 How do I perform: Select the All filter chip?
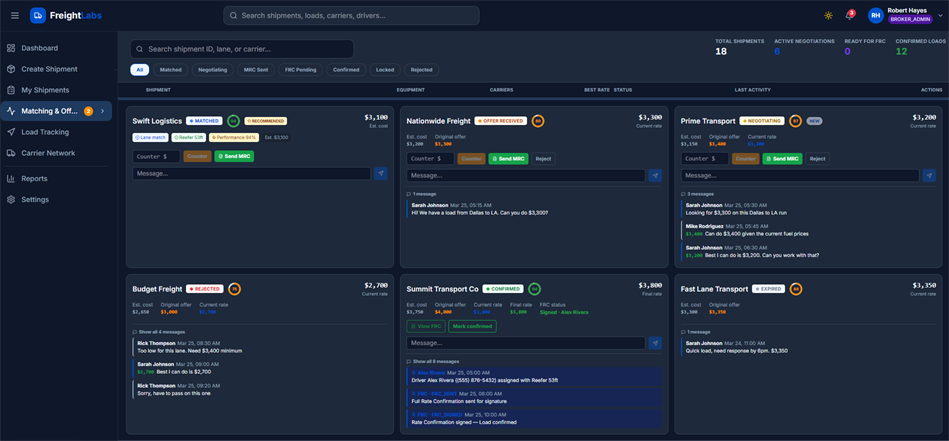pyautogui.click(x=140, y=70)
